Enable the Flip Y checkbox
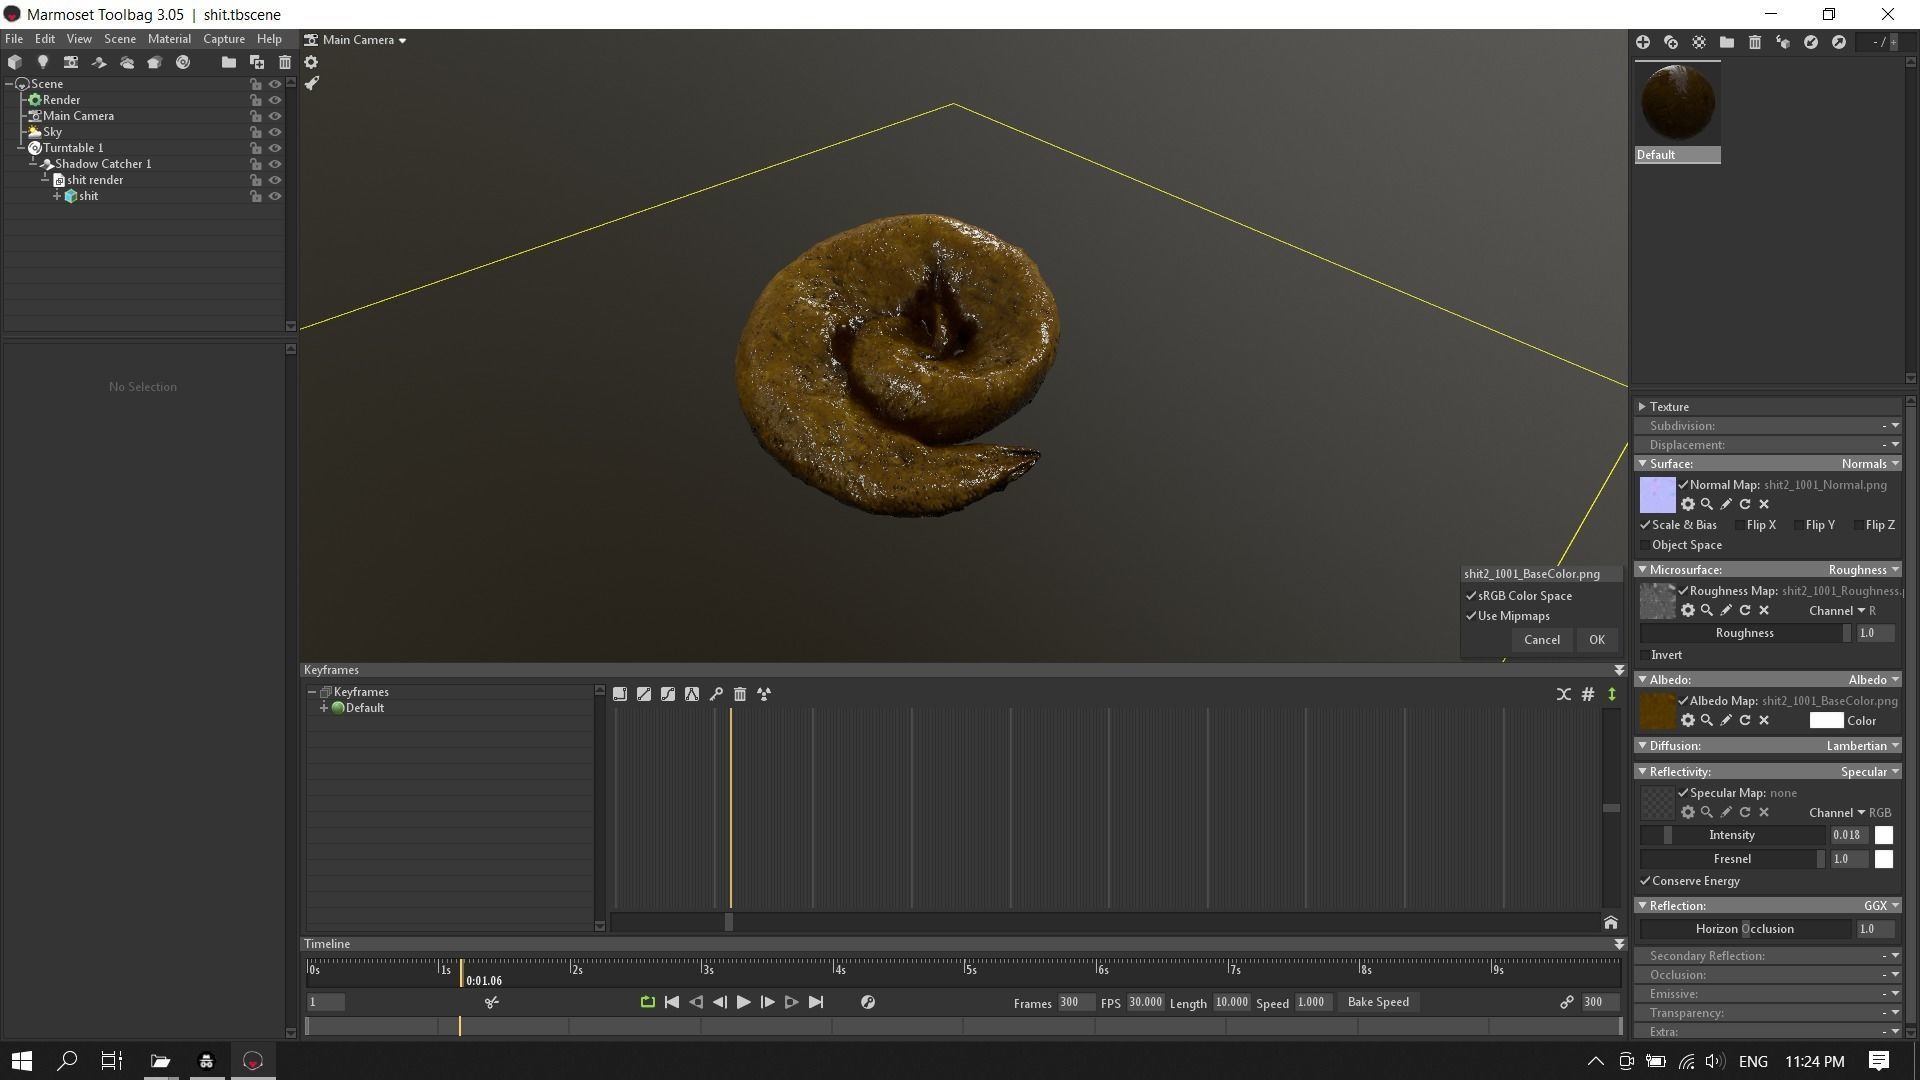The width and height of the screenshot is (1920, 1080). coord(1799,525)
